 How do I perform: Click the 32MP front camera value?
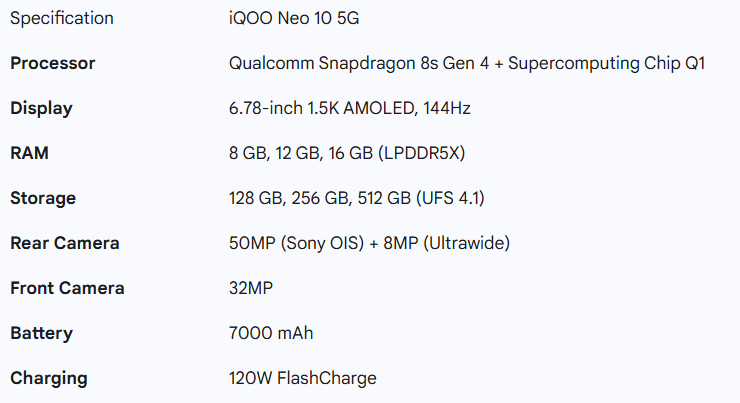(x=251, y=288)
